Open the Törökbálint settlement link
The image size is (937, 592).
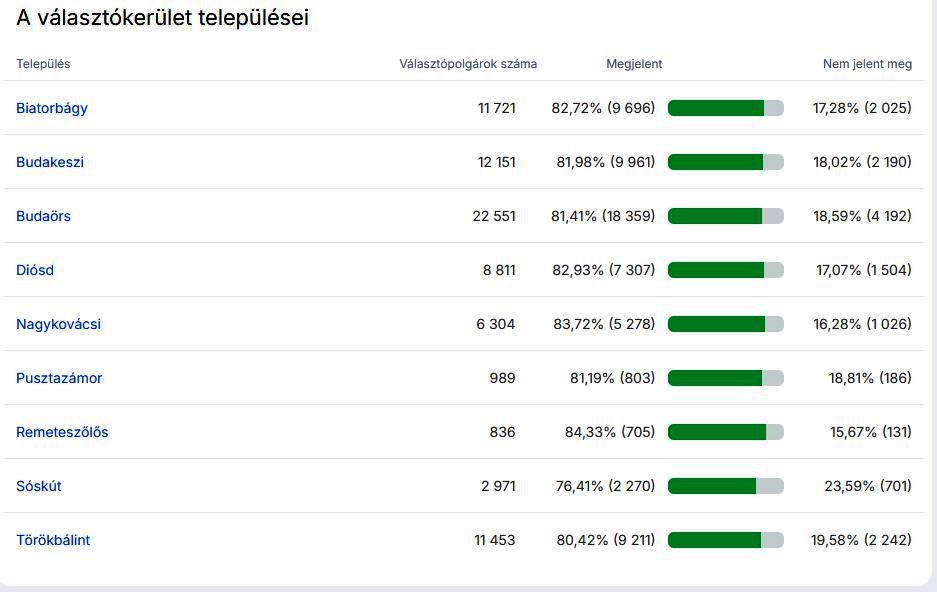(53, 540)
